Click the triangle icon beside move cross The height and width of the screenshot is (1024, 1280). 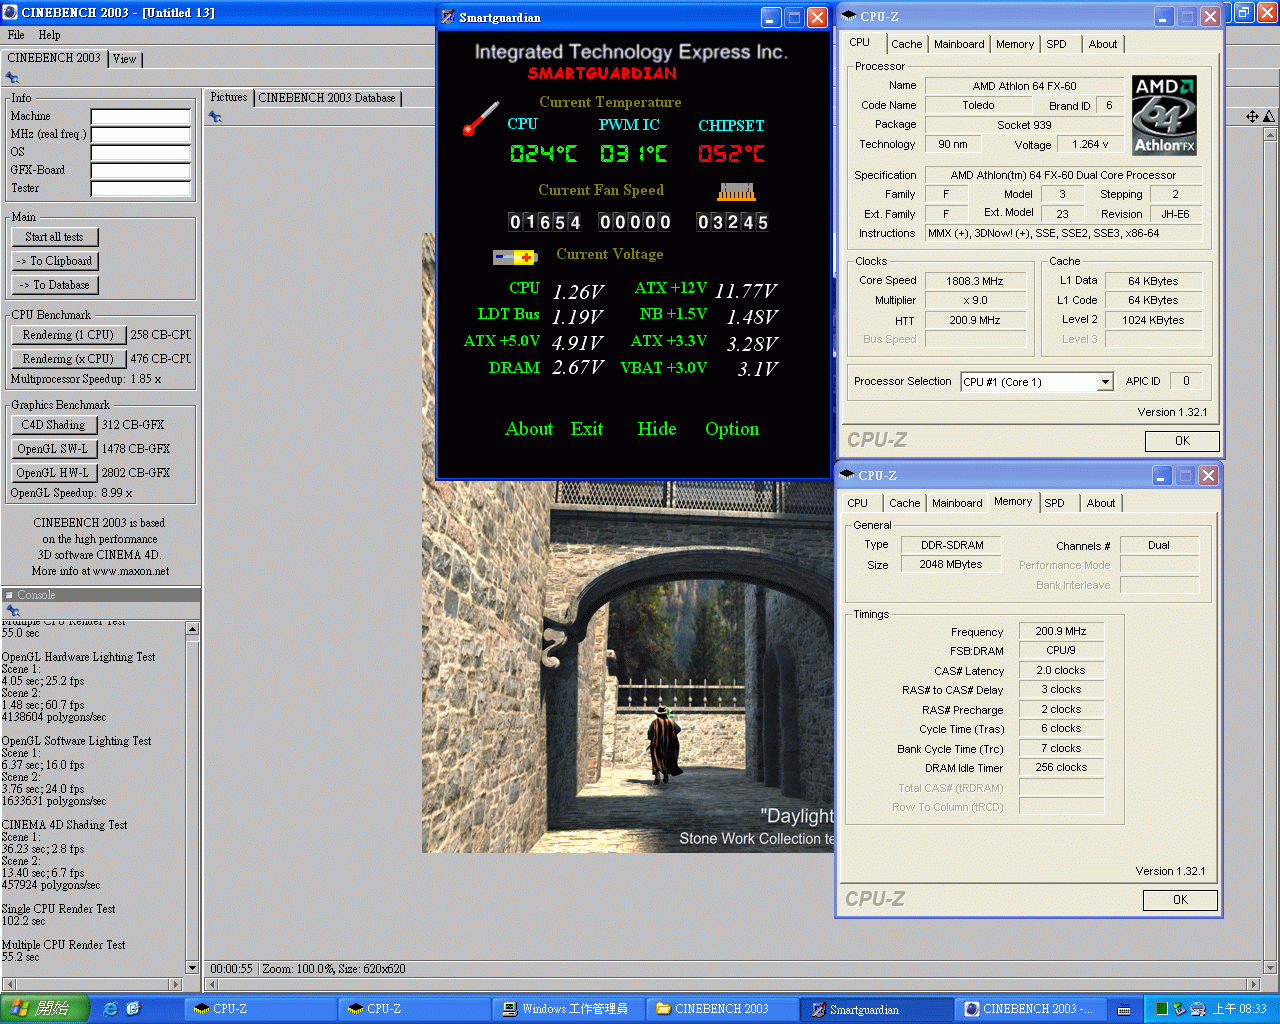click(x=1269, y=117)
